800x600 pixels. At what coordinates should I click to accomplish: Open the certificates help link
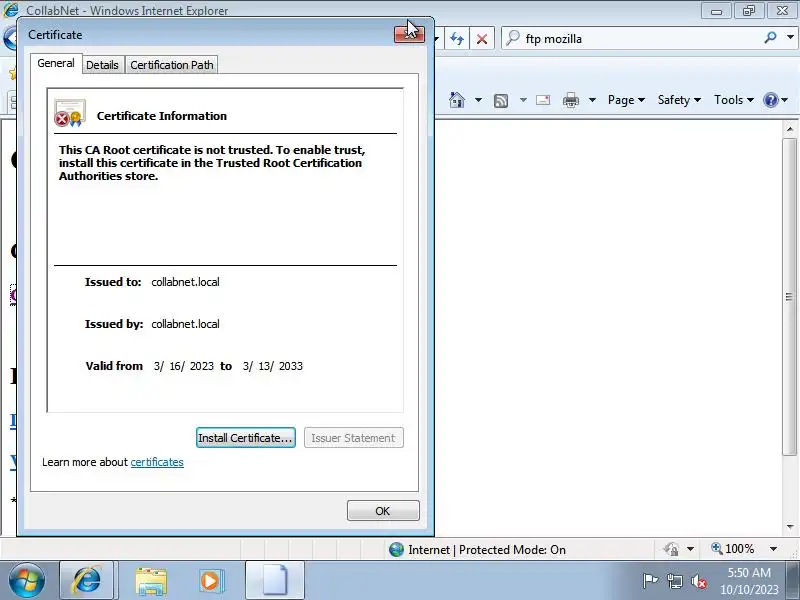tap(157, 462)
